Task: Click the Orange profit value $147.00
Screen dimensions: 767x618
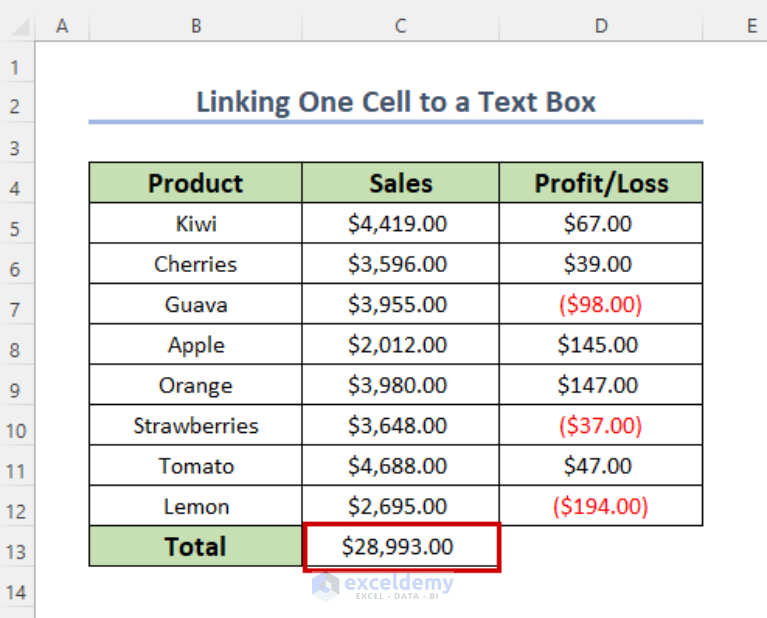Action: [601, 385]
